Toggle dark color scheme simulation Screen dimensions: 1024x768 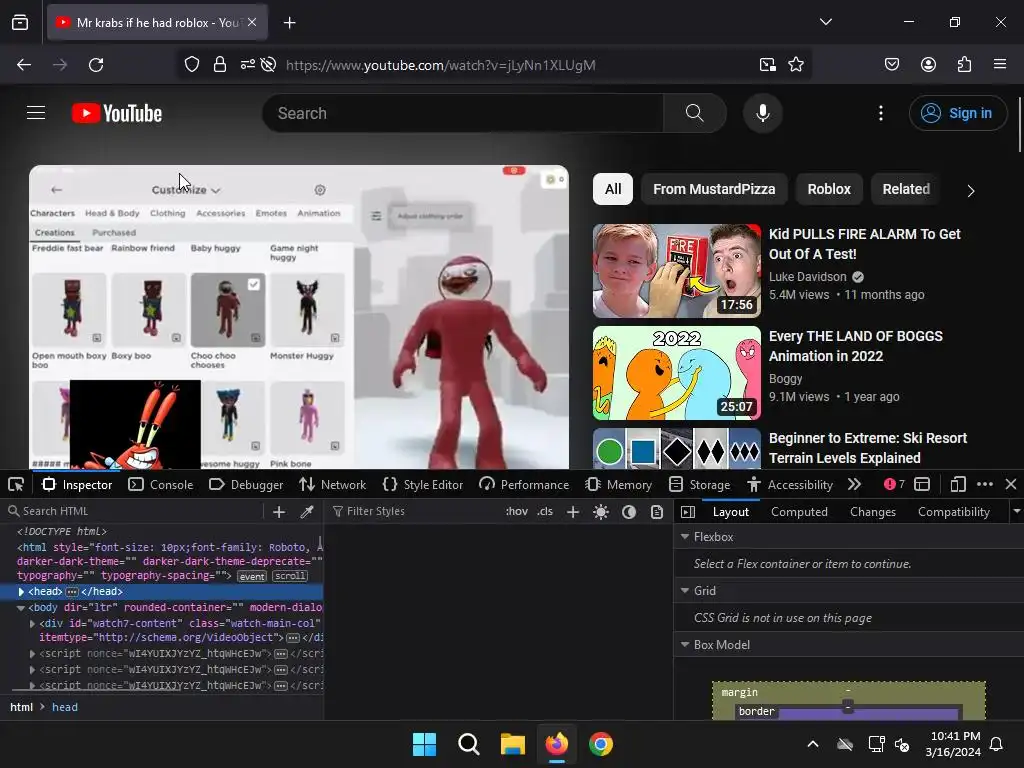pyautogui.click(x=629, y=512)
